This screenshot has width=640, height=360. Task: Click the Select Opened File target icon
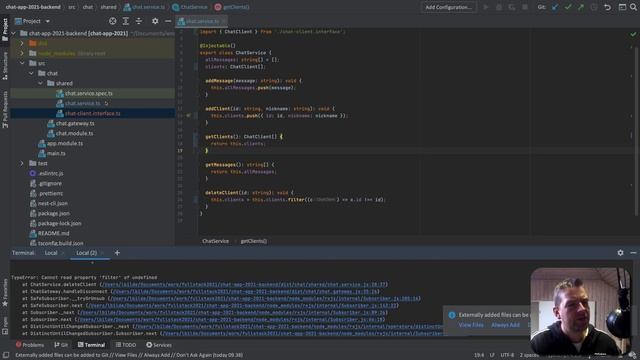113,21
